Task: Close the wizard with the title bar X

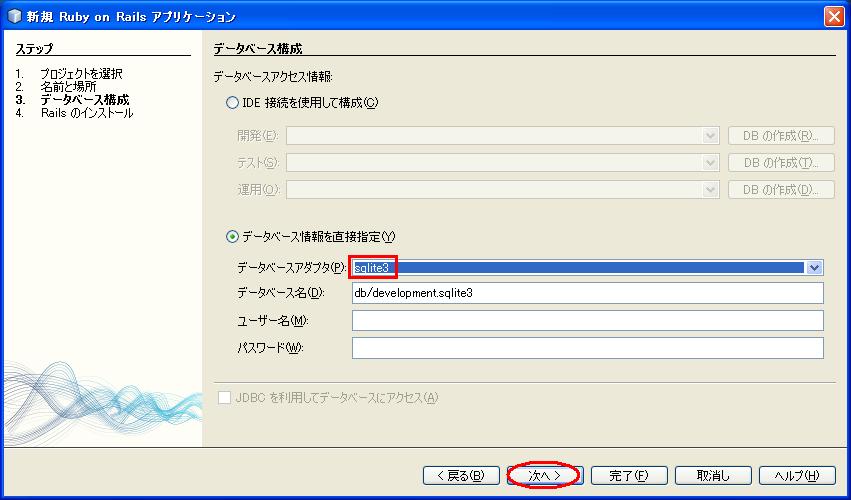Action: pos(834,16)
